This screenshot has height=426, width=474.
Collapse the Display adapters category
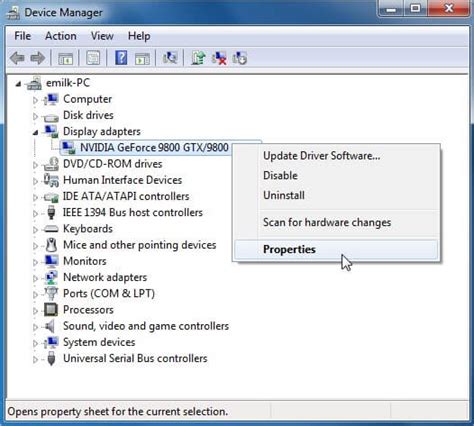35,133
